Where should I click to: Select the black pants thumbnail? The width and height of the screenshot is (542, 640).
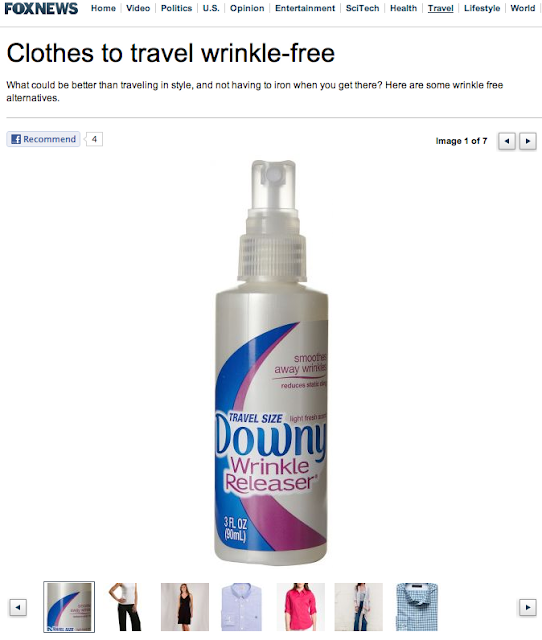pyautogui.click(x=126, y=607)
